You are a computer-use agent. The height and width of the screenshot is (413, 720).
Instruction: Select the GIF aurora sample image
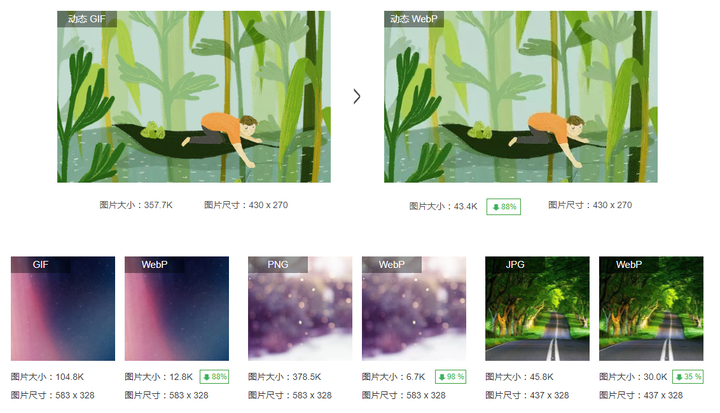[63, 308]
